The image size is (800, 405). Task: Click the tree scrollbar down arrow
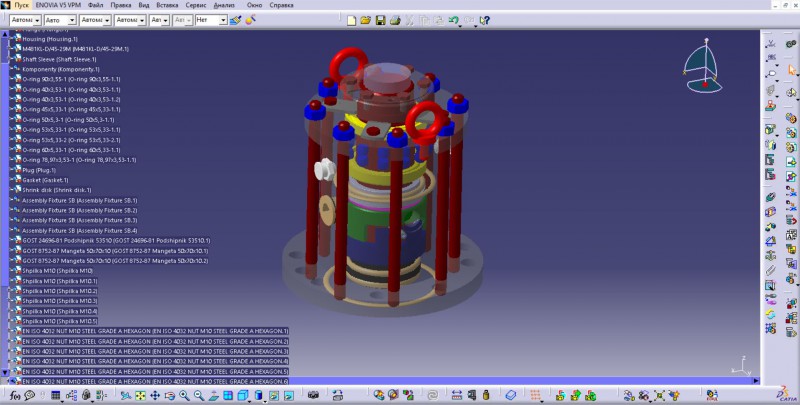[x=5, y=373]
